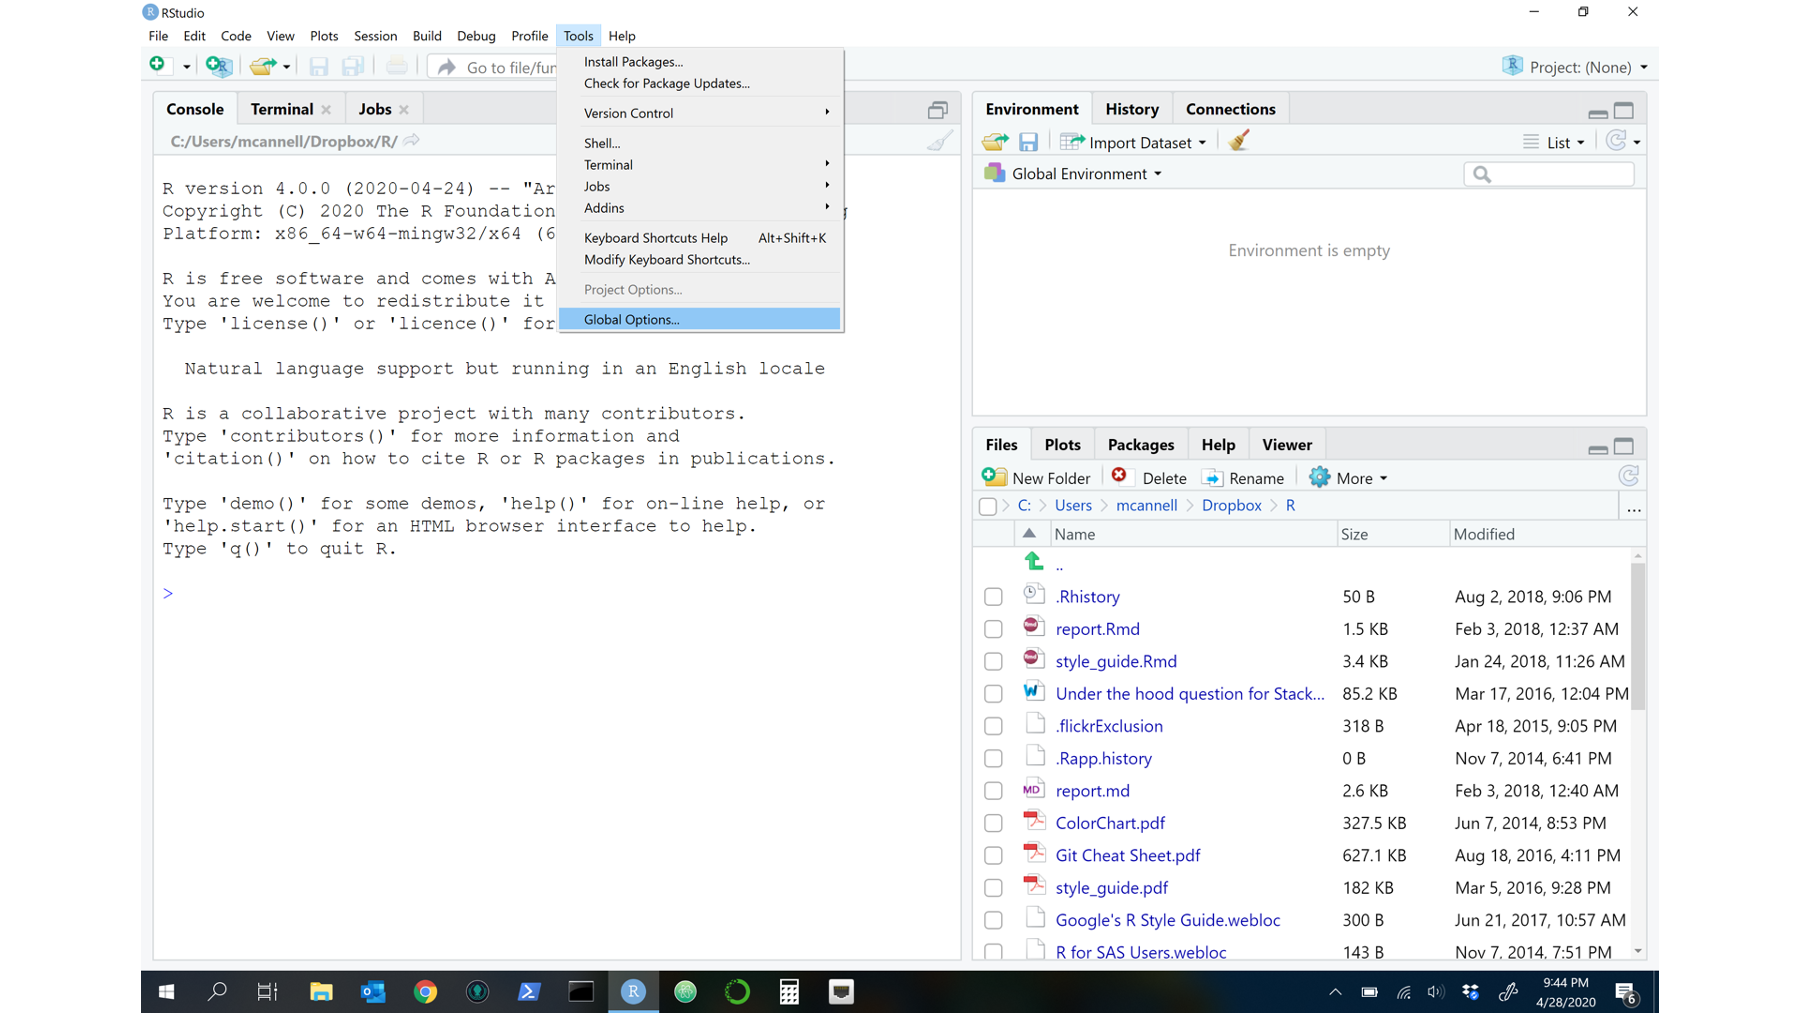The width and height of the screenshot is (1800, 1013).
Task: Select checkbox for Under the hood question
Action: tap(993, 694)
